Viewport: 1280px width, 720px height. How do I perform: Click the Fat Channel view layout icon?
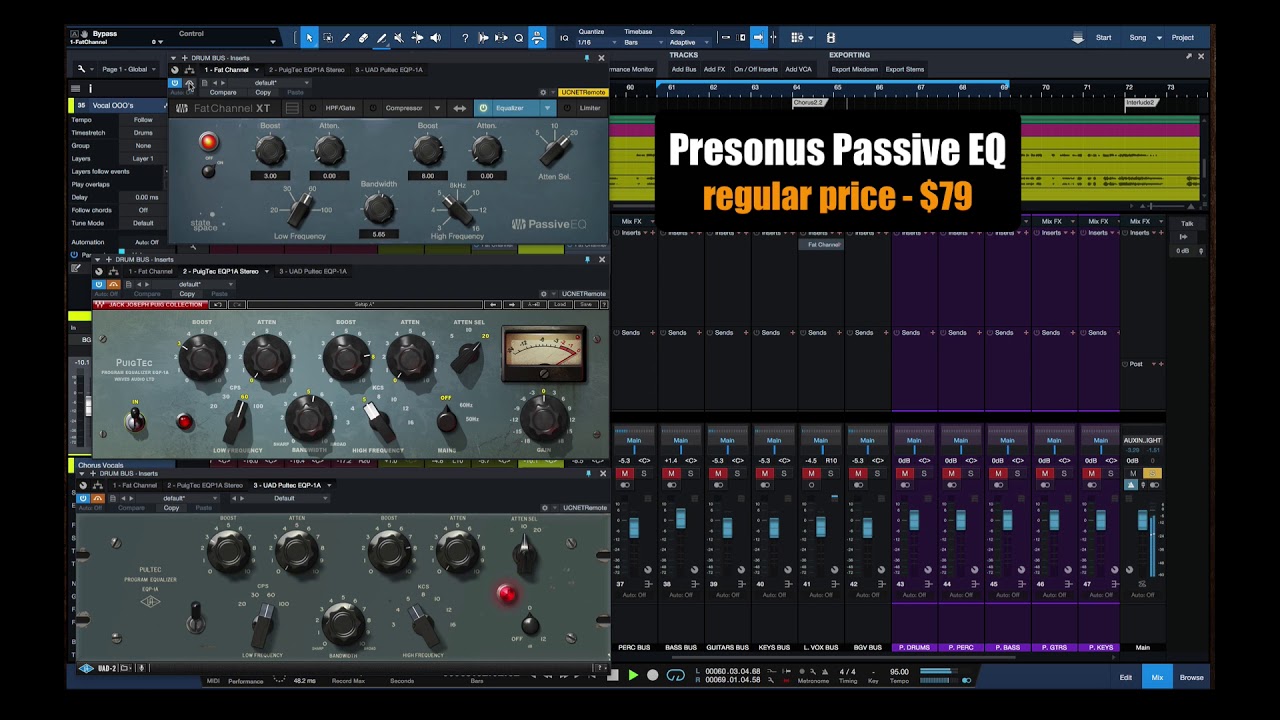click(292, 108)
